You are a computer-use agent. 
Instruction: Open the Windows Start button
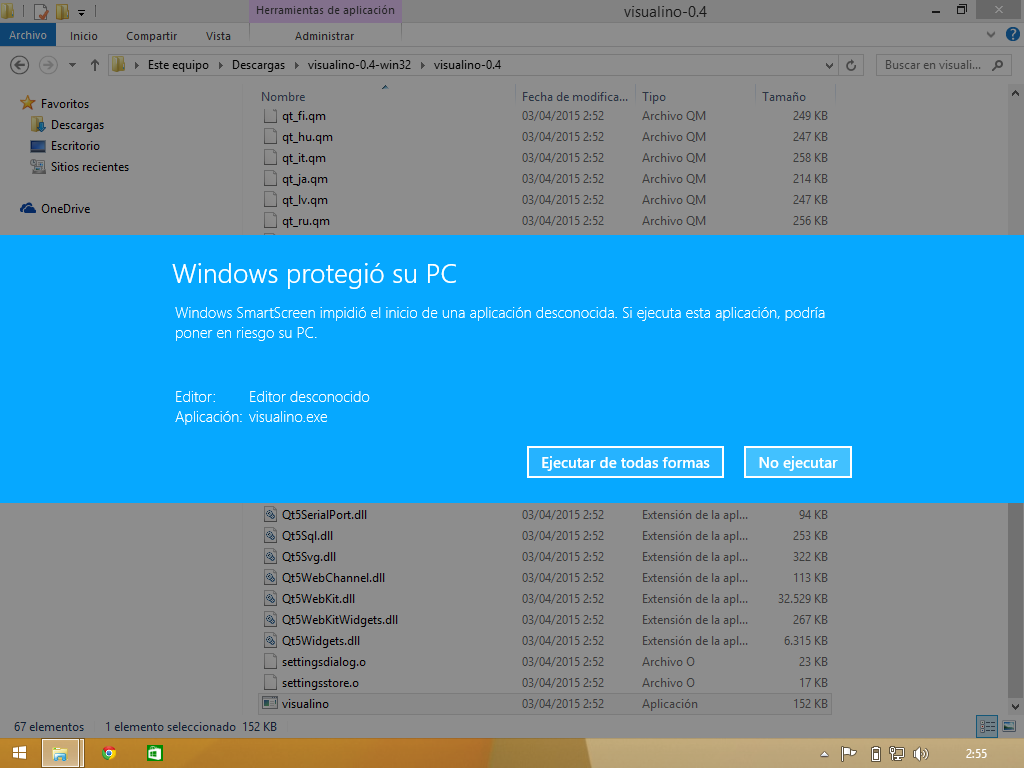[20, 753]
